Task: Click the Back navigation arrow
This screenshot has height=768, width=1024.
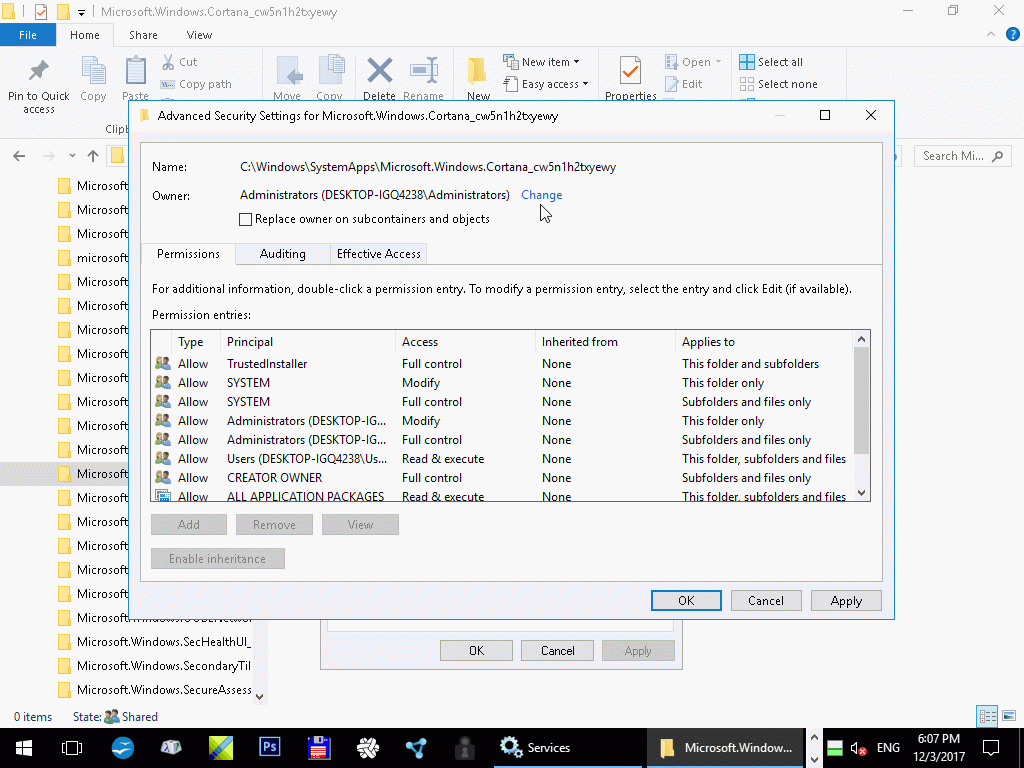Action: (x=20, y=156)
